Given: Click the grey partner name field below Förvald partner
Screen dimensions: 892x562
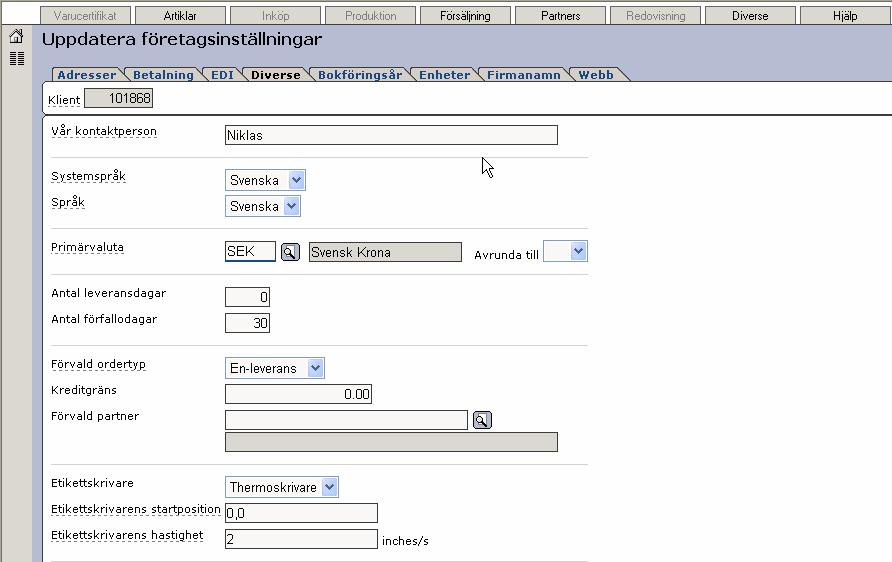Looking at the screenshot, I should coord(391,442).
